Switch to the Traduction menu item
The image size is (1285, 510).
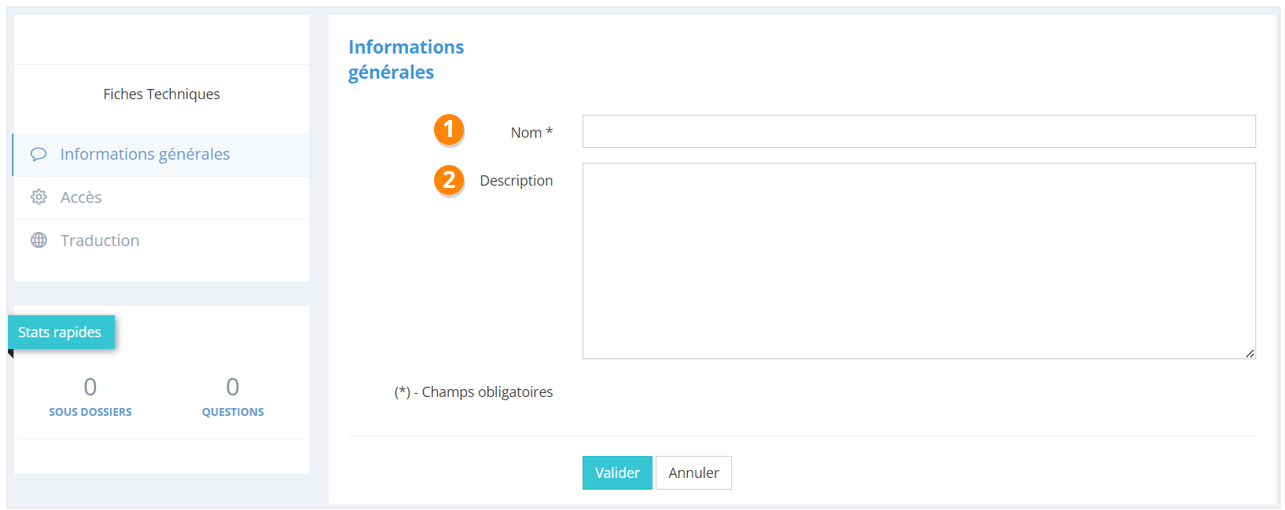[100, 241]
